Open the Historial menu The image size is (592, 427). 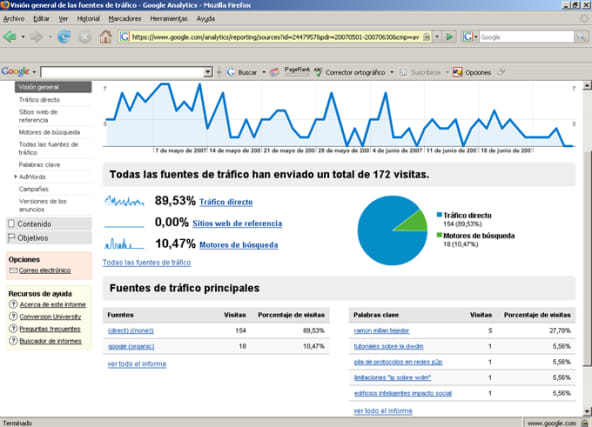88,19
